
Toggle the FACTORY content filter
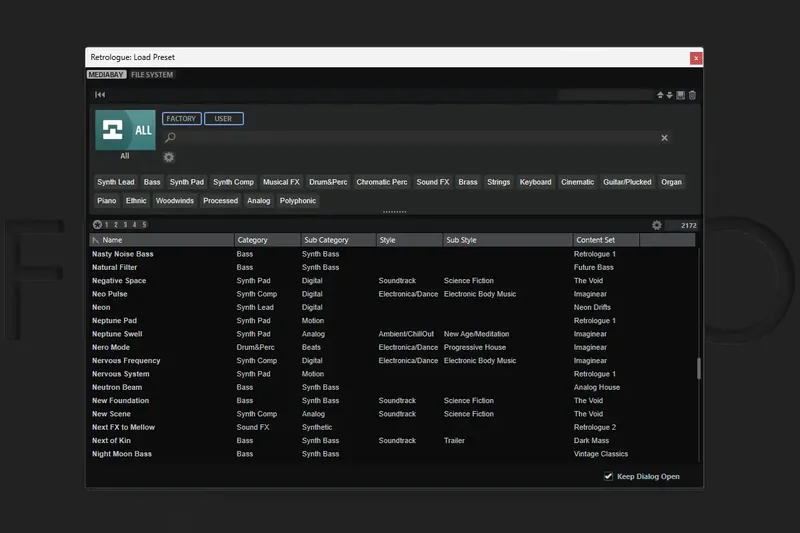click(182, 119)
